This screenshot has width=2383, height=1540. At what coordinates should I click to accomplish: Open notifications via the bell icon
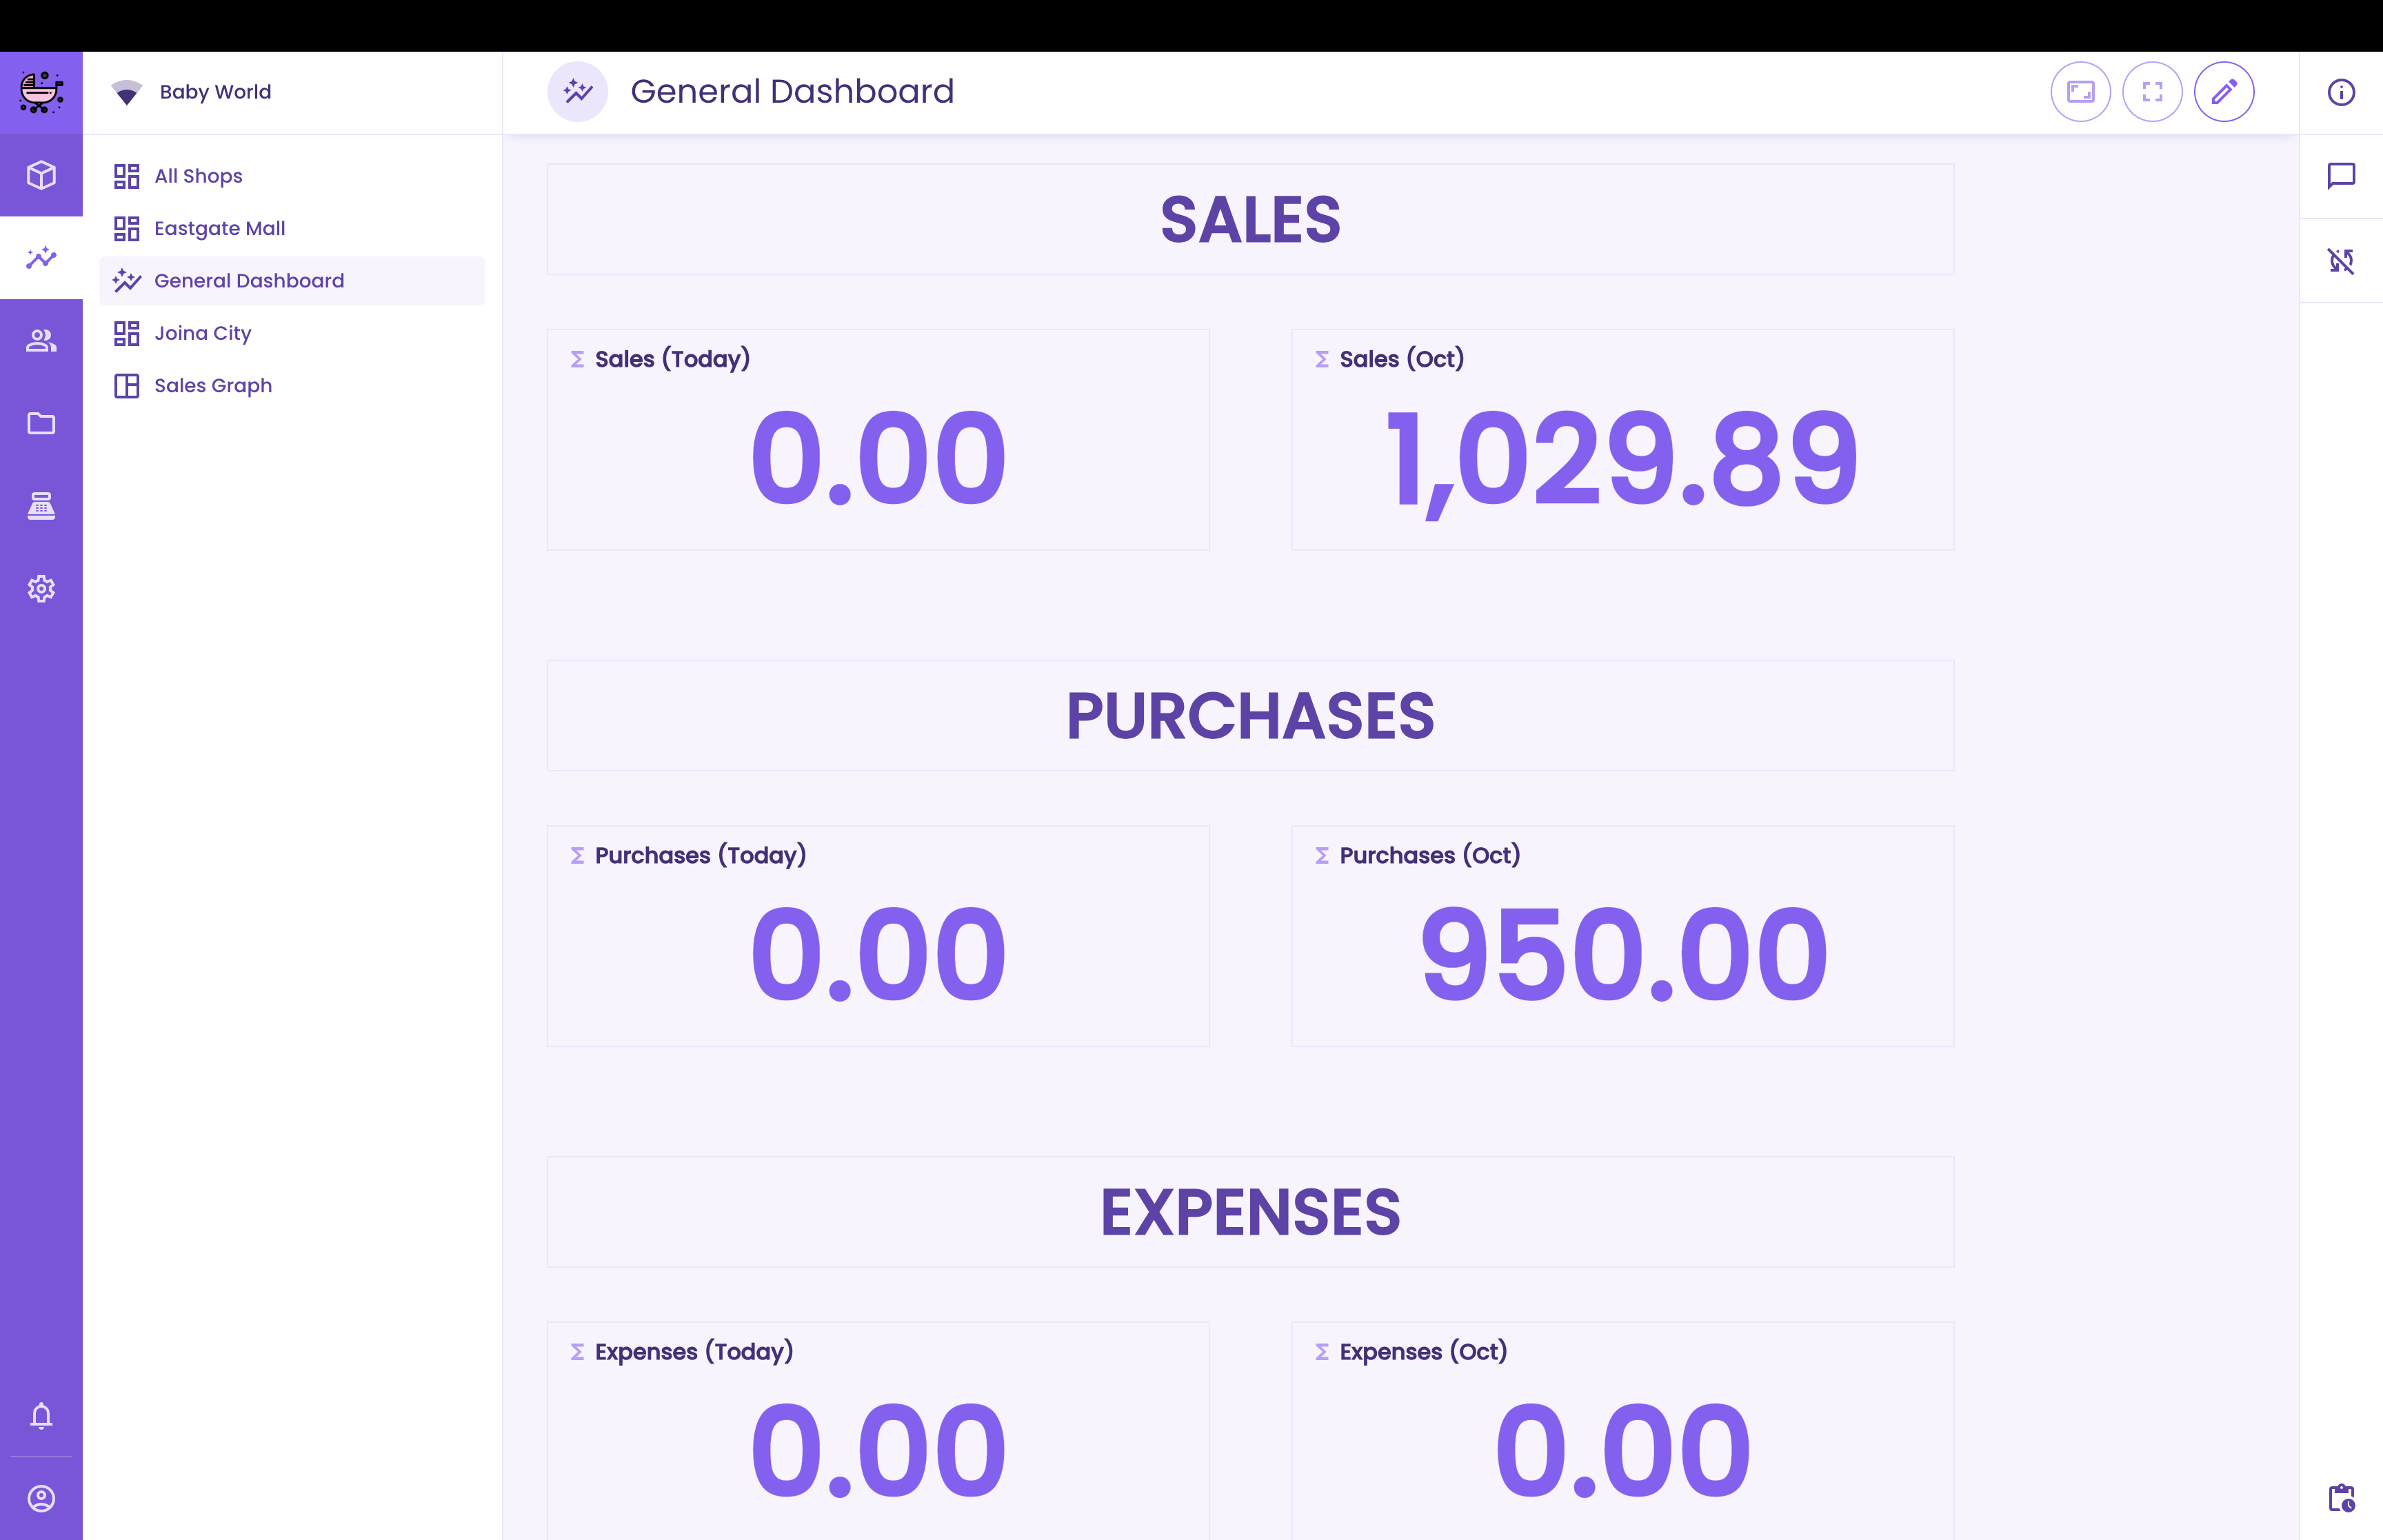pos(41,1415)
